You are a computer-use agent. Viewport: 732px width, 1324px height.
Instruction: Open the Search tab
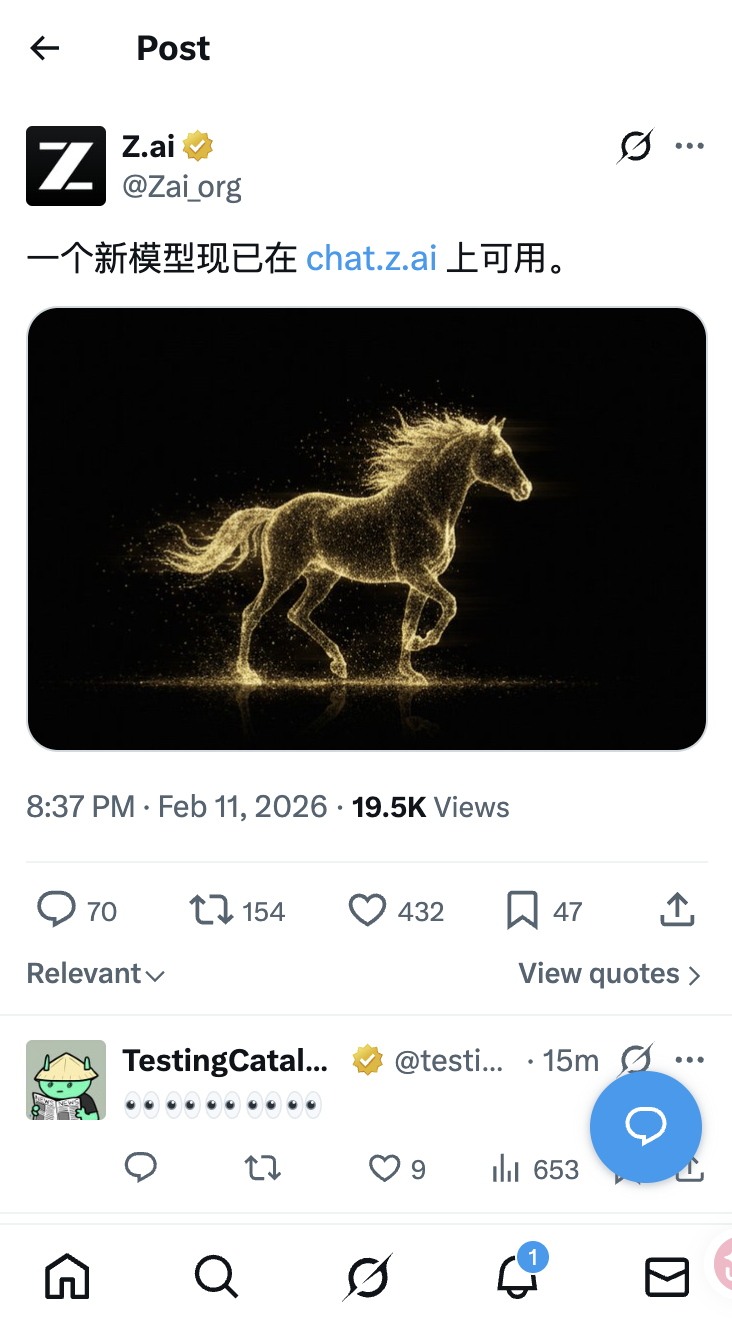[x=216, y=1276]
